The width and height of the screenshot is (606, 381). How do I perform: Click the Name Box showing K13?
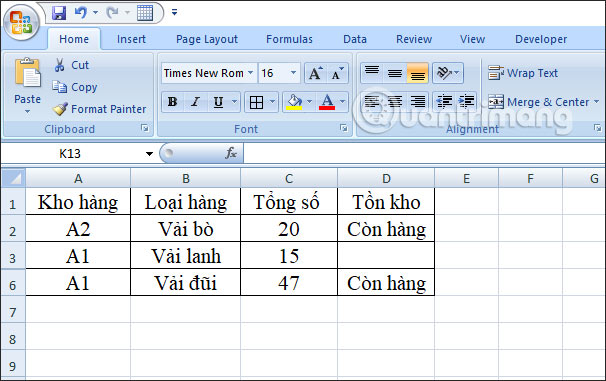click(x=71, y=154)
